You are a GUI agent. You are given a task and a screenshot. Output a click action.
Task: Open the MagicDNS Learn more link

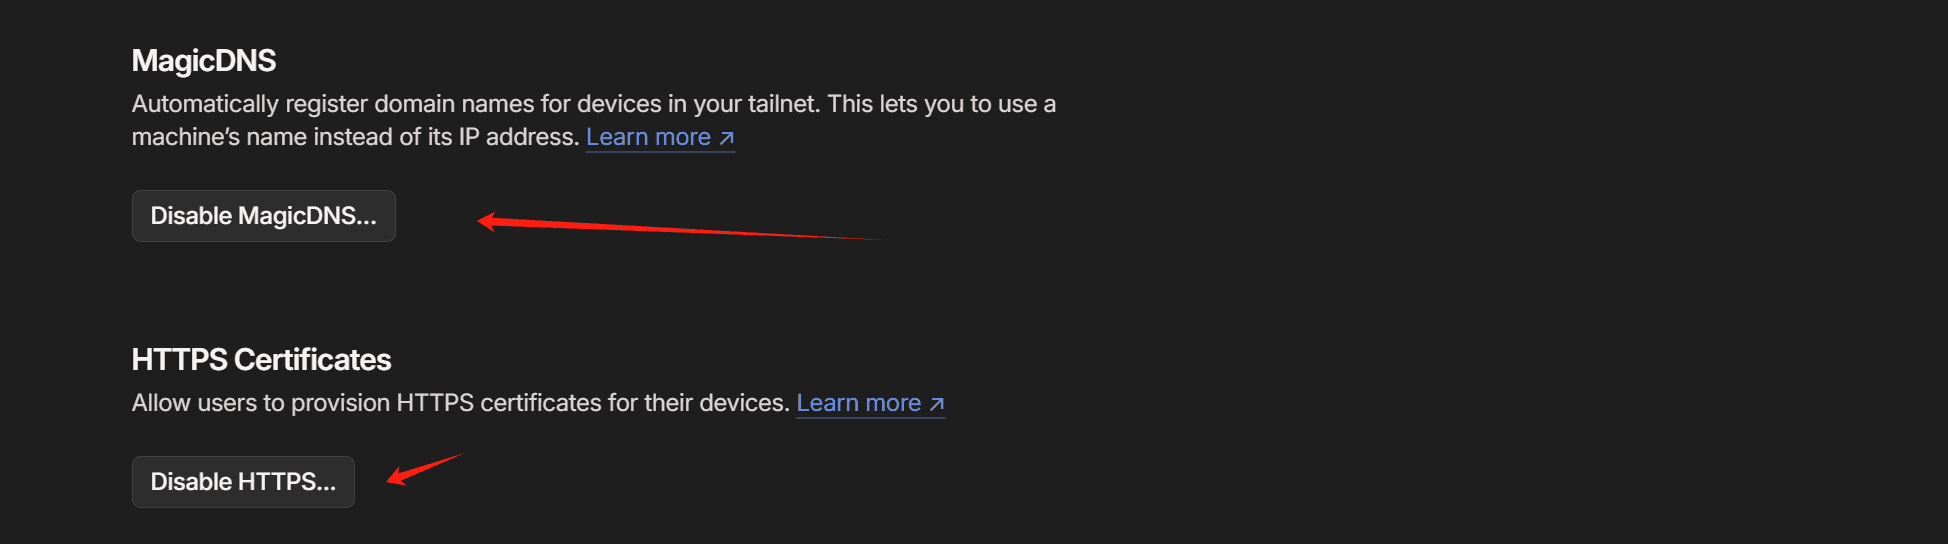pyautogui.click(x=660, y=137)
